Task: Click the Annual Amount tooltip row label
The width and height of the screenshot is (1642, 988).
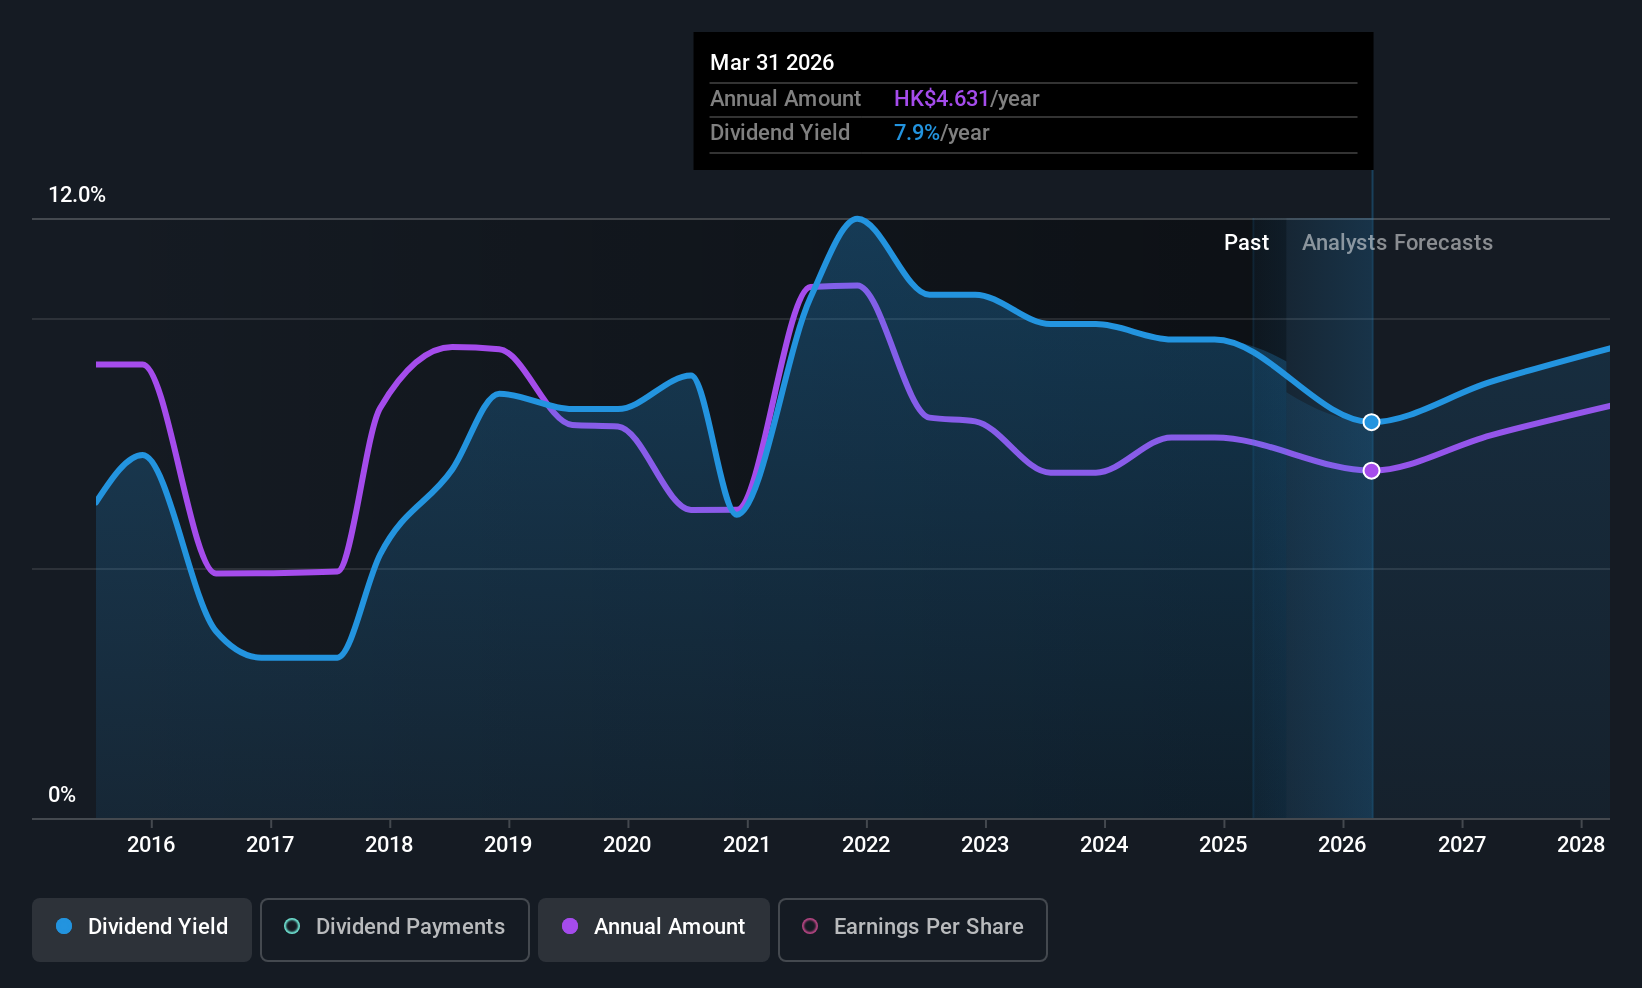Action: (x=785, y=98)
